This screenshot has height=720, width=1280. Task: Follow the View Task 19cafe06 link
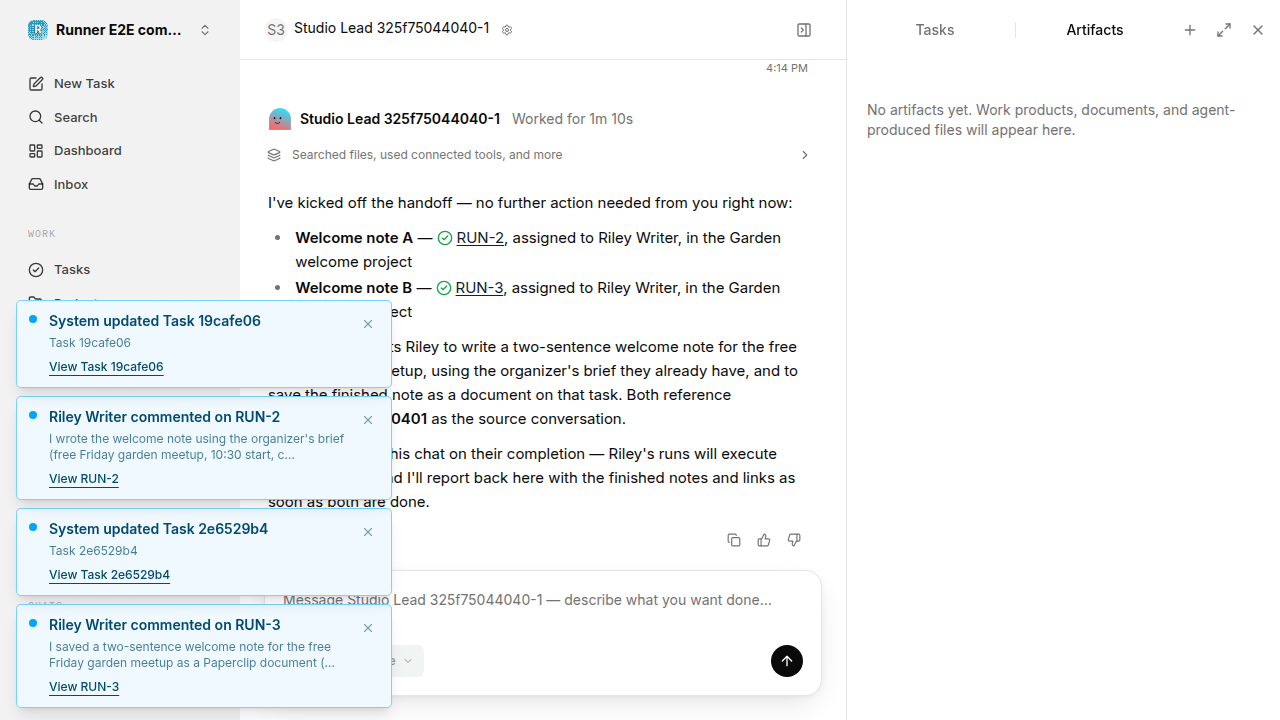106,367
